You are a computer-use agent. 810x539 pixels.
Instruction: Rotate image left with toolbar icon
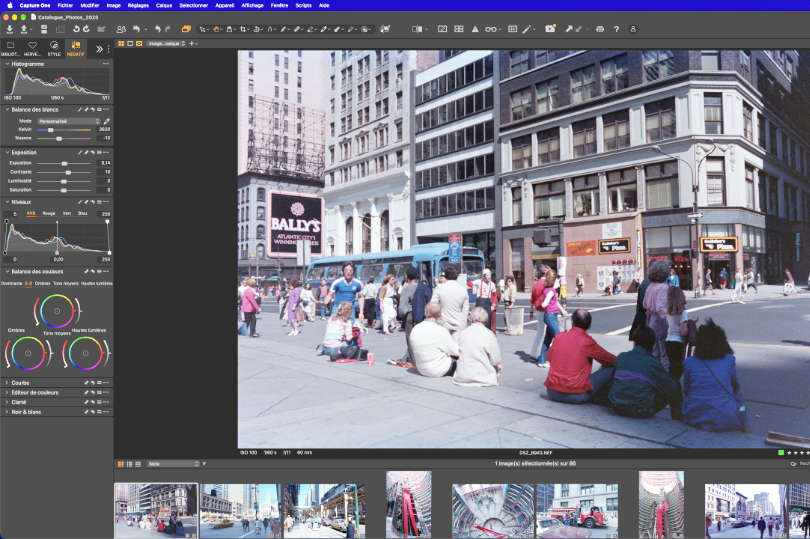point(76,29)
